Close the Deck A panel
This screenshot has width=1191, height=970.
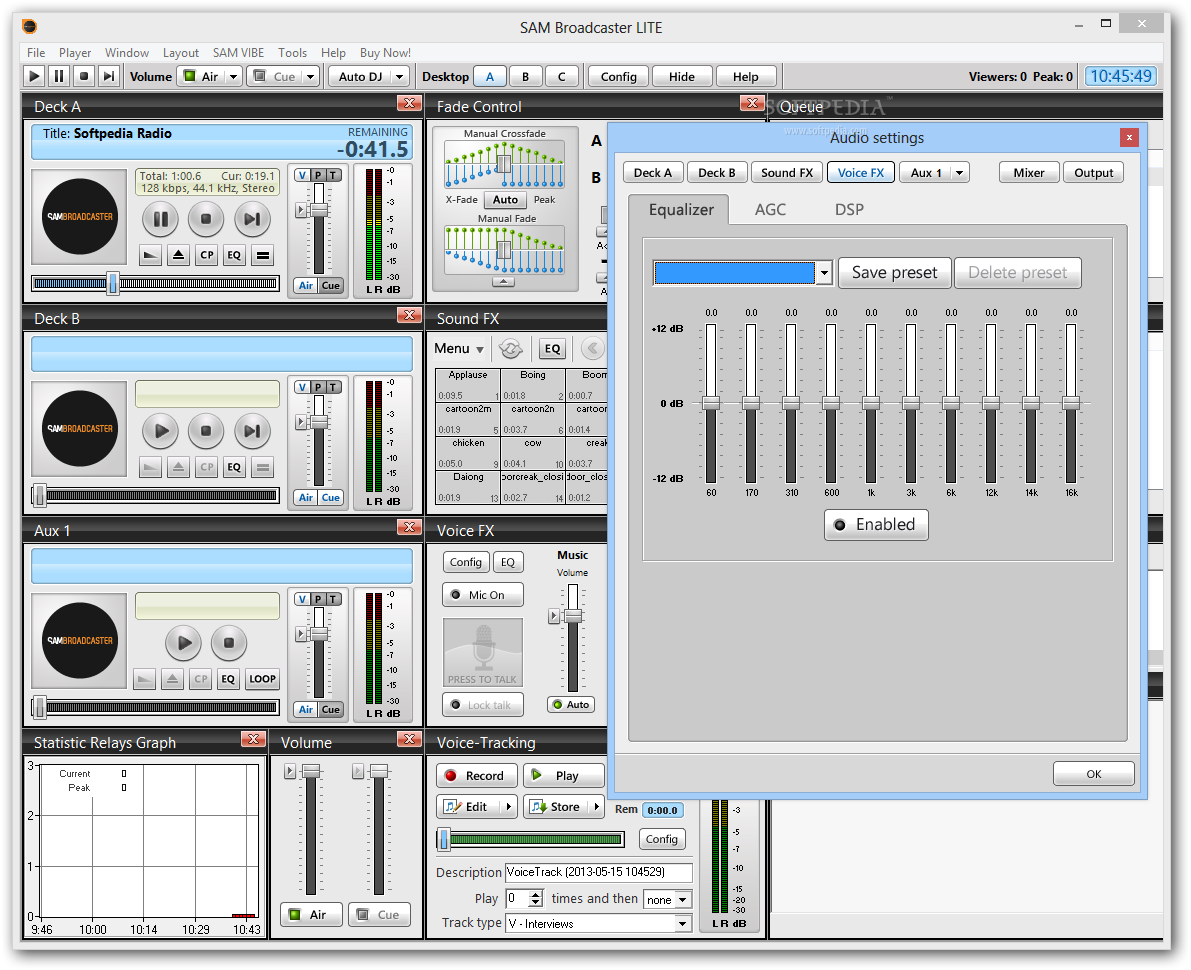[x=409, y=103]
